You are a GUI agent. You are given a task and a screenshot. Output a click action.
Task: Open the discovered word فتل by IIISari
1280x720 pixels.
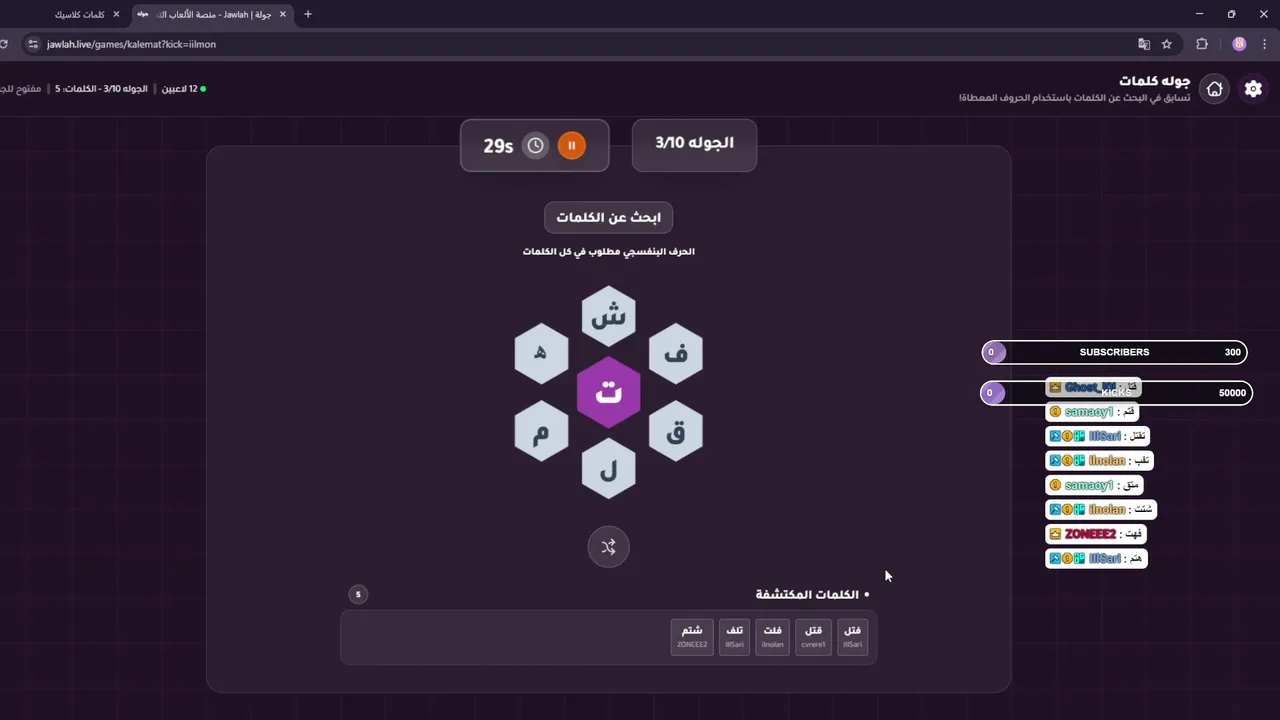[x=852, y=636]
